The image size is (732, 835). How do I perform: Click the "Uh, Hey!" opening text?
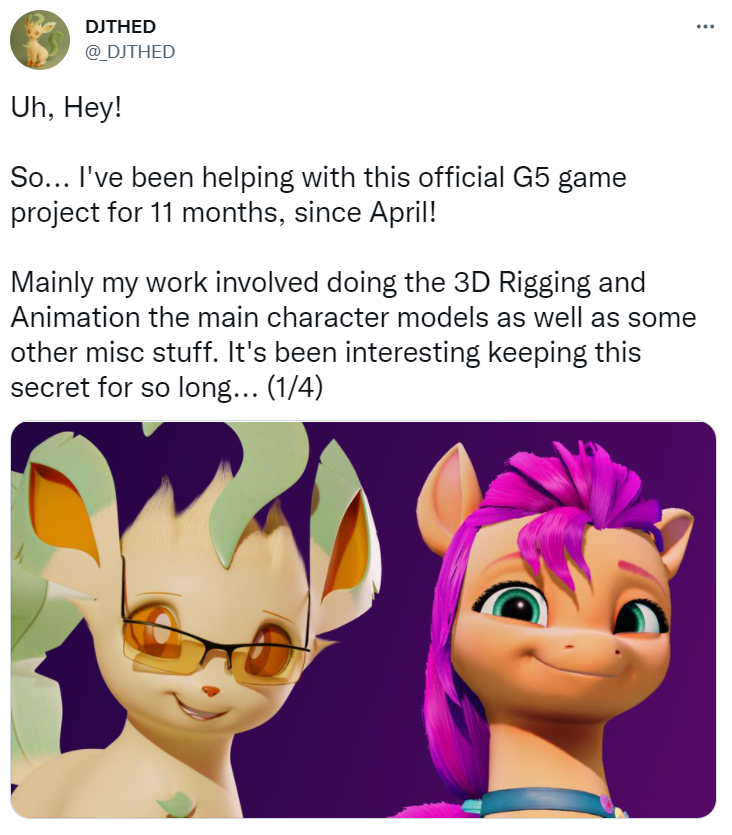(67, 108)
